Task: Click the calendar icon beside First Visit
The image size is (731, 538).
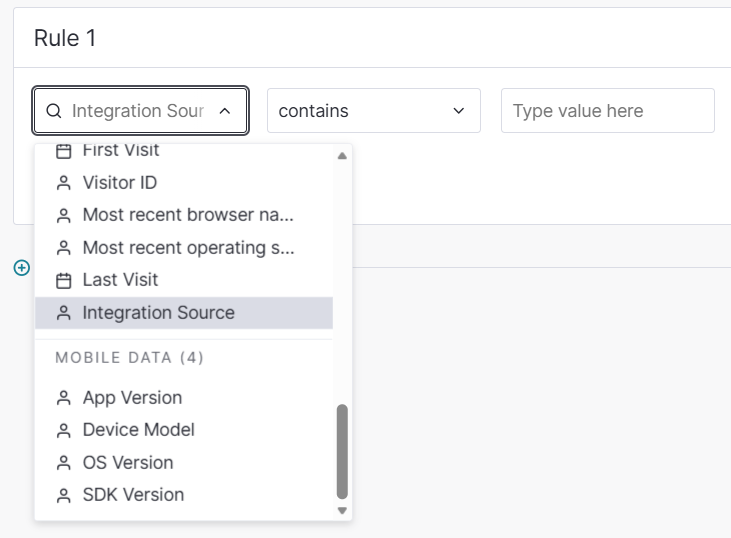Action: 63,151
